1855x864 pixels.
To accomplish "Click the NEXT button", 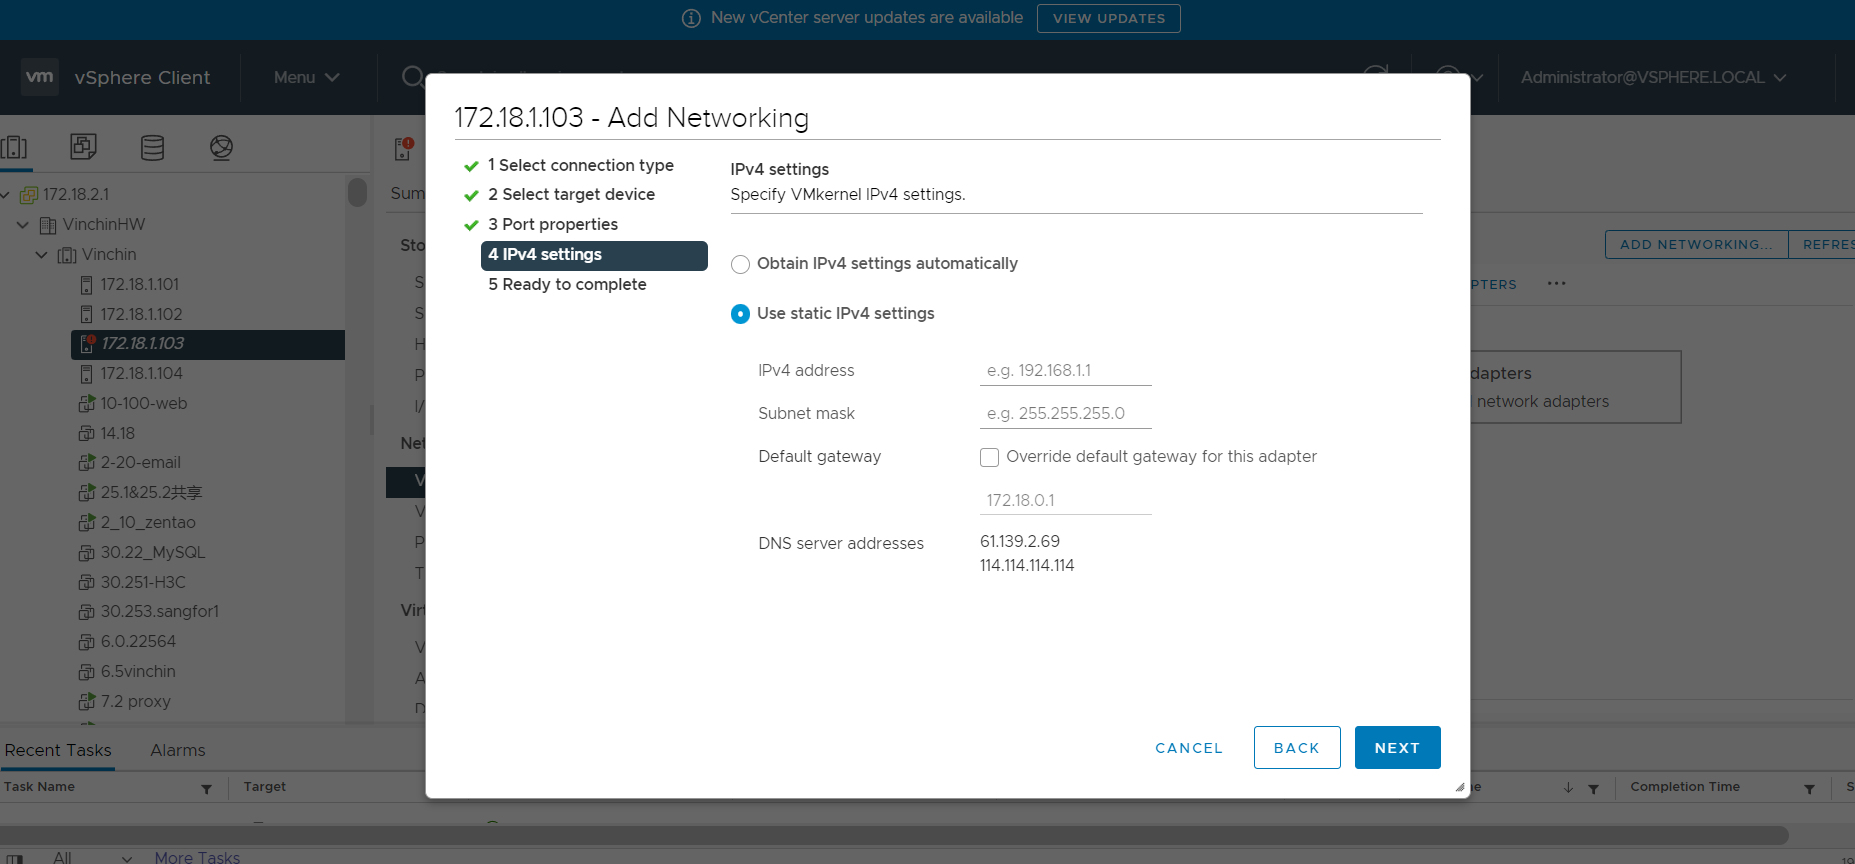I will pos(1397,748).
